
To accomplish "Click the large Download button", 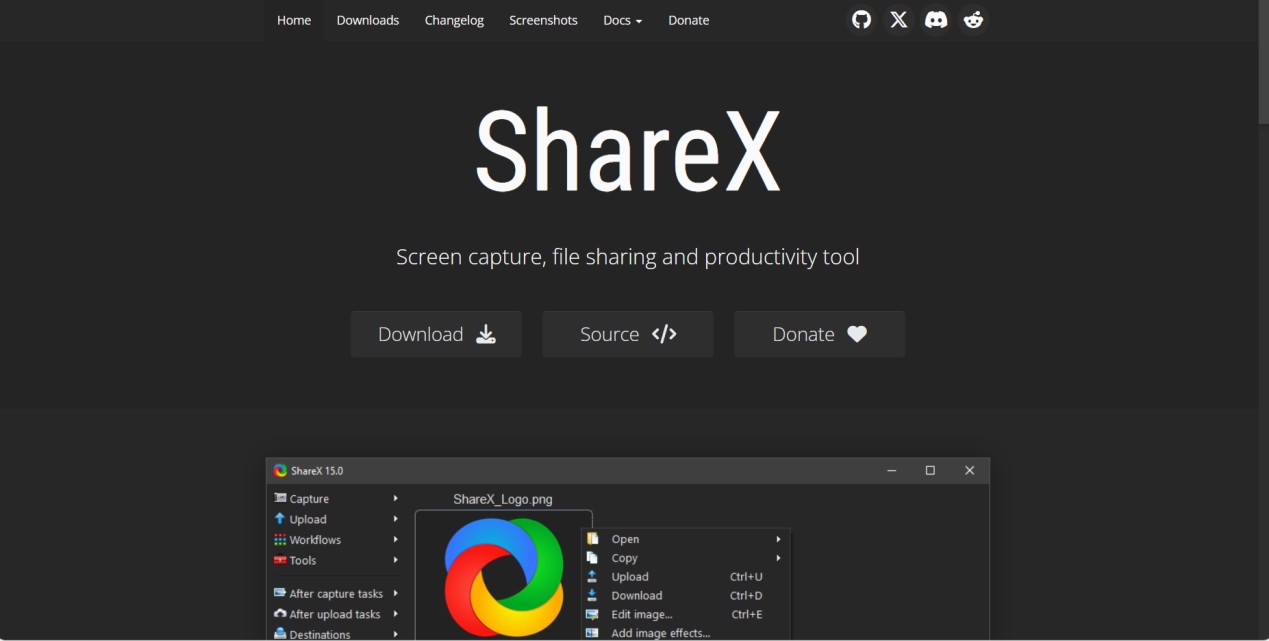I will 436,334.
